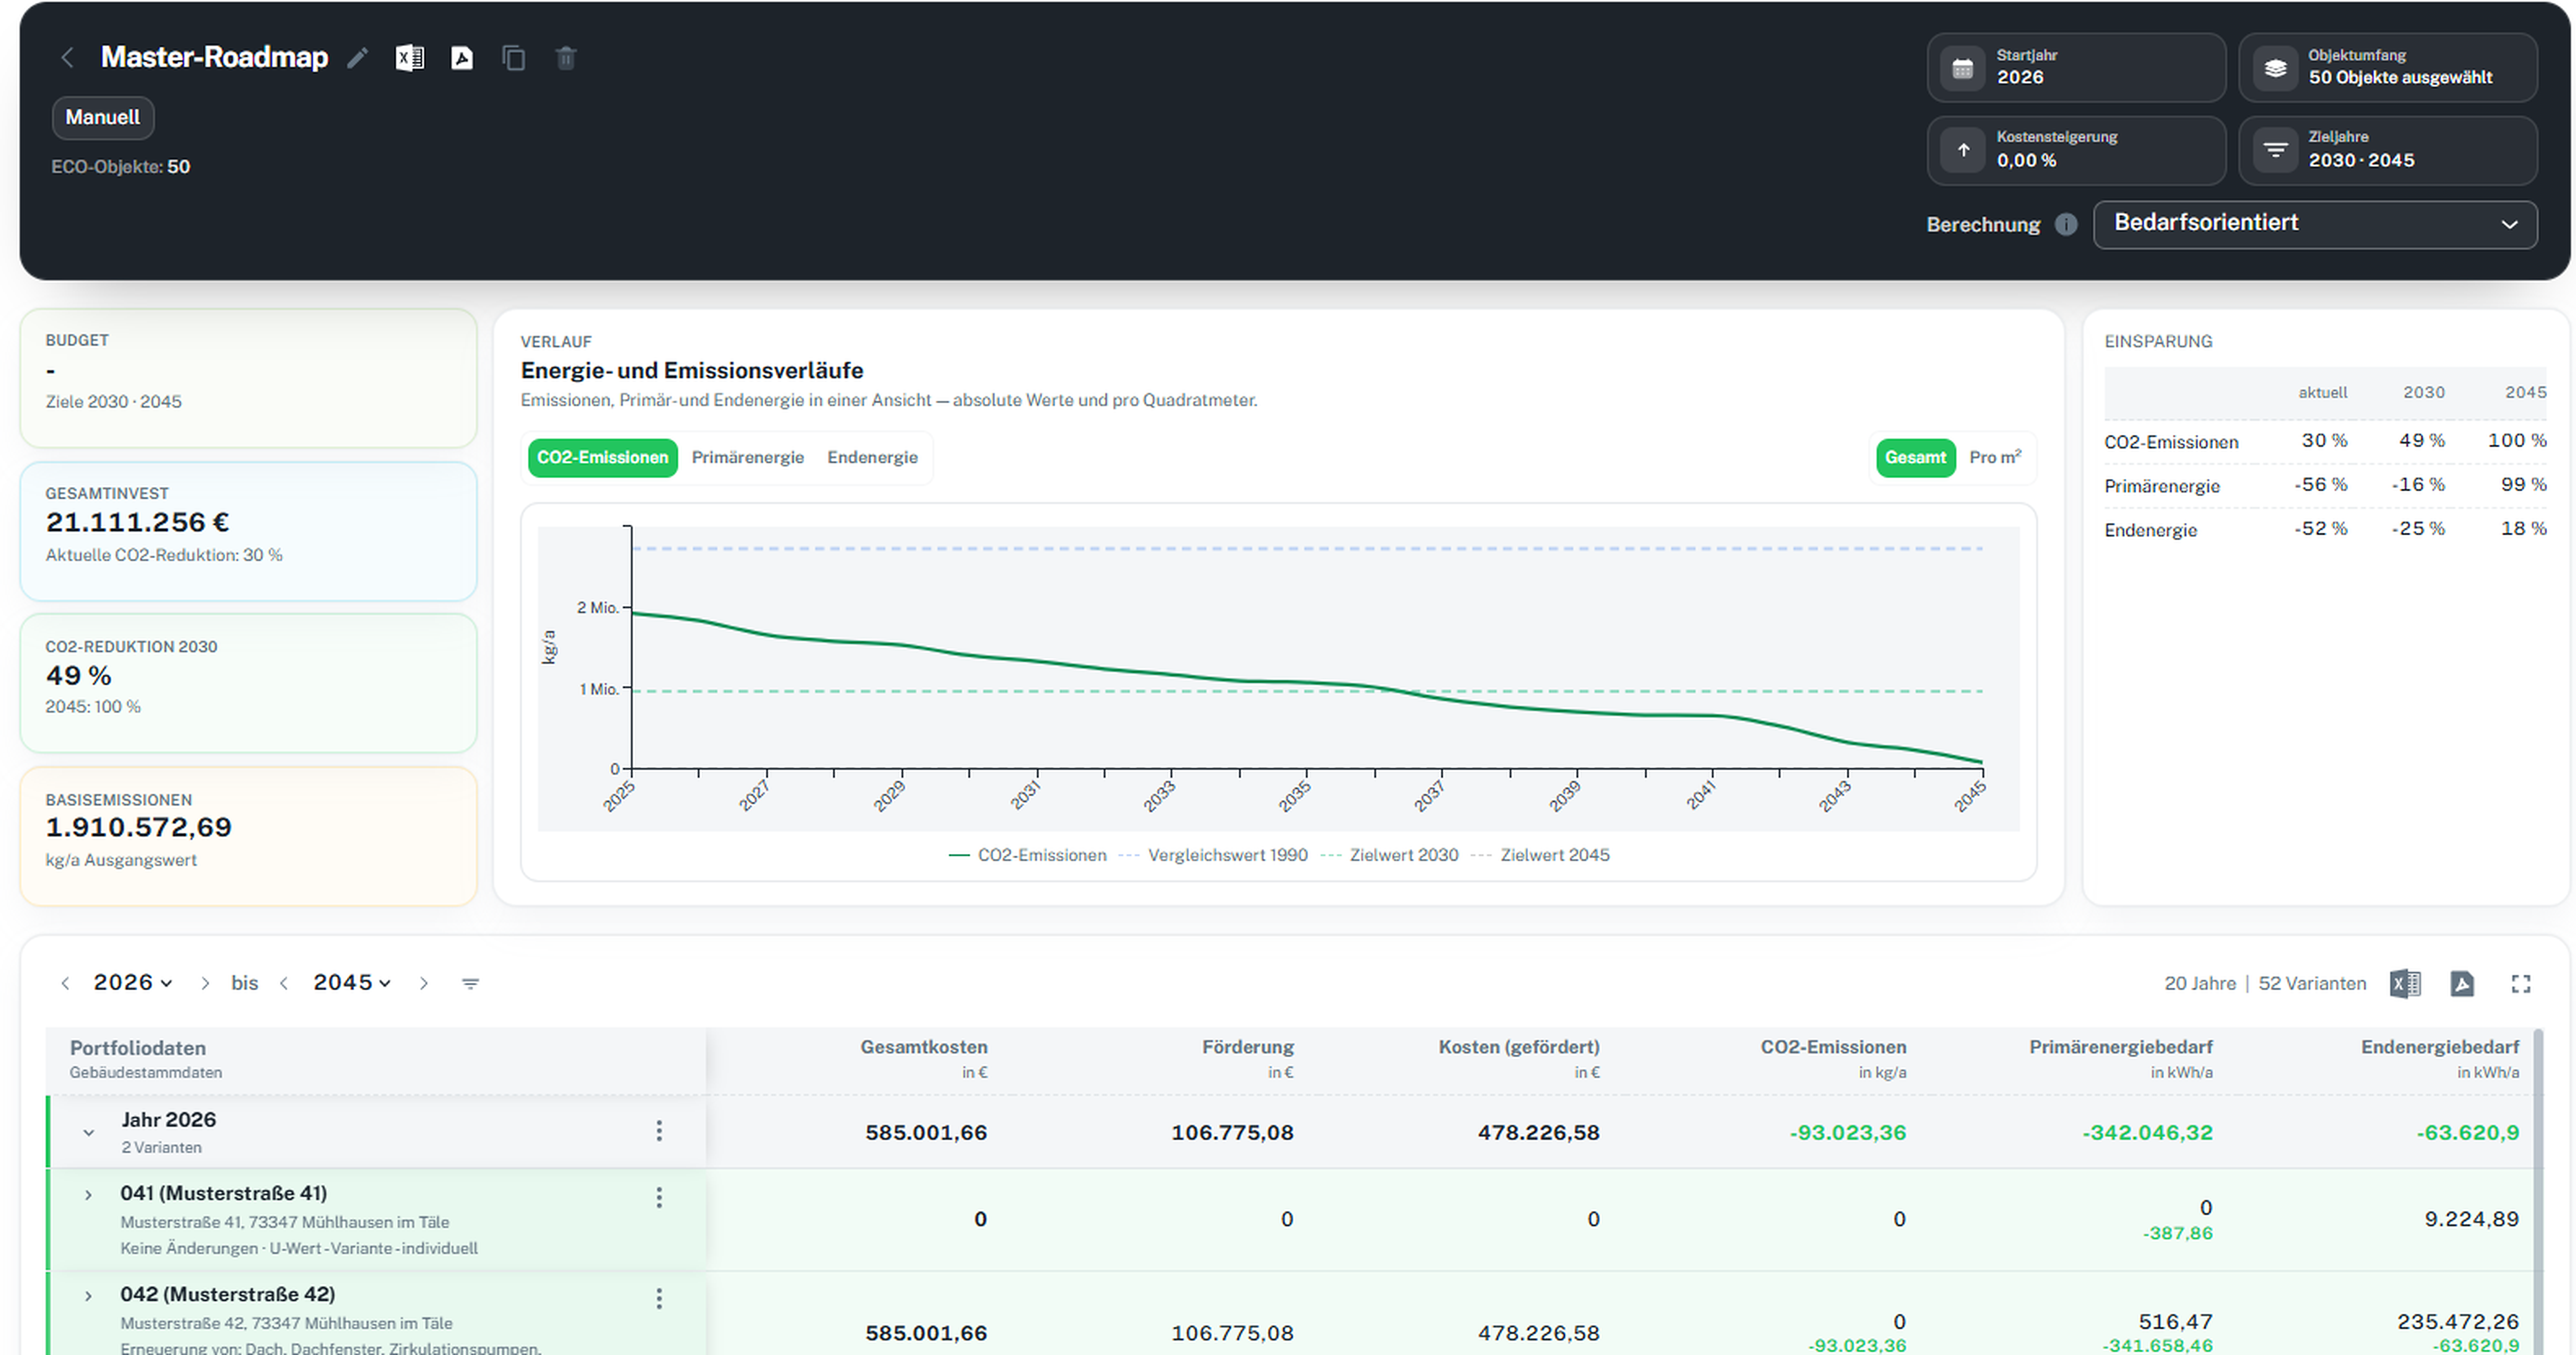
Task: Click the Kostensteigerung arrow-up icon
Action: (x=1963, y=150)
